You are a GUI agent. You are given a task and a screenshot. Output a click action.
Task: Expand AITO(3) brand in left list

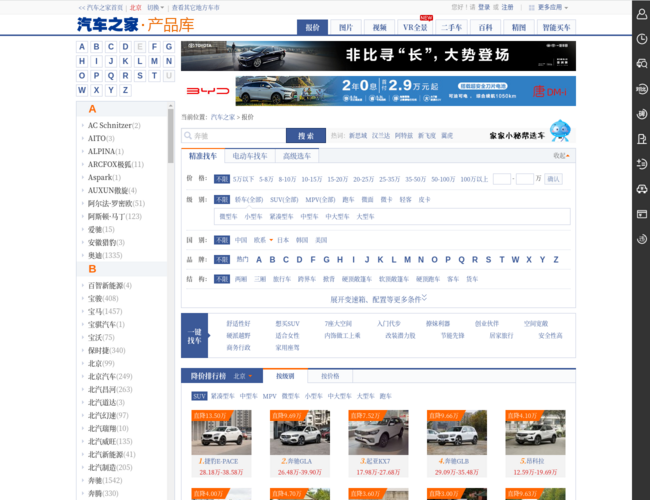point(101,138)
